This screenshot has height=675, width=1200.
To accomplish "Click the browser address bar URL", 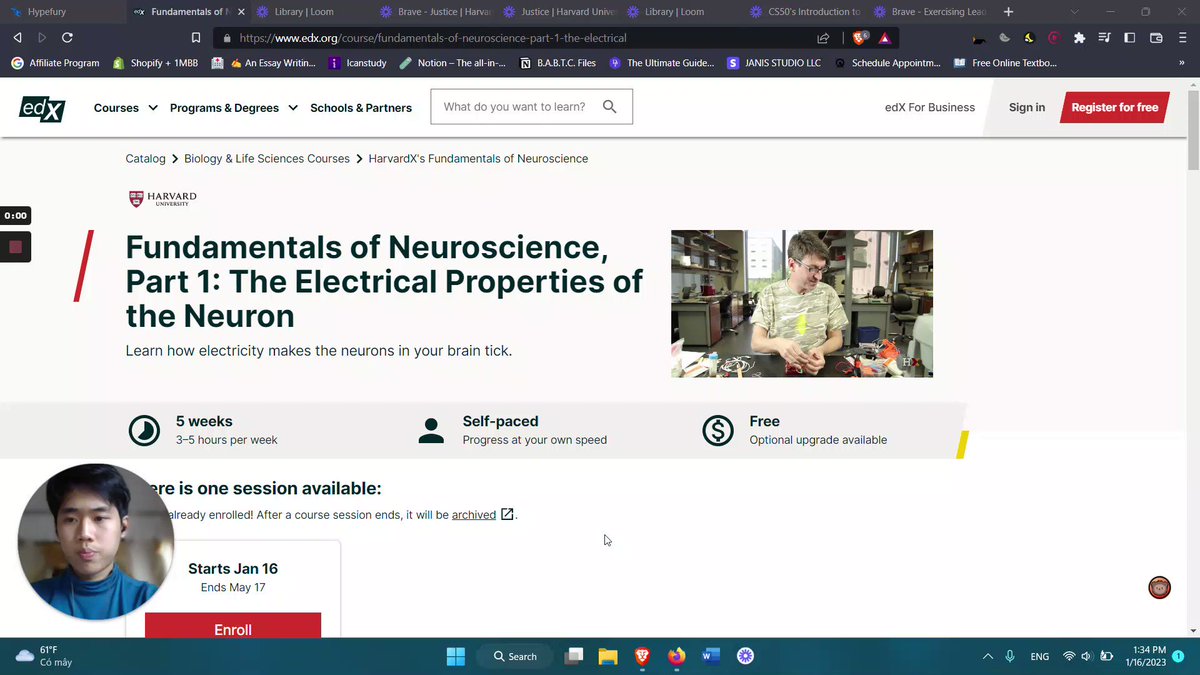I will [x=433, y=38].
